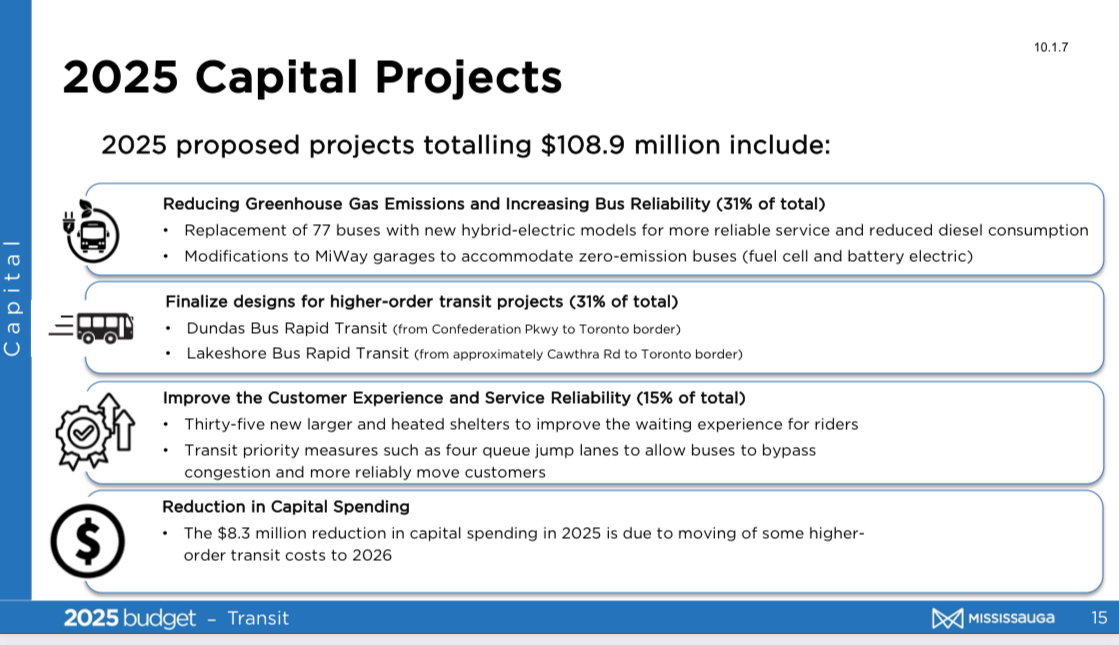The image size is (1119, 645).
Task: Click the speeding bus rapid transit icon
Action: coord(94,327)
